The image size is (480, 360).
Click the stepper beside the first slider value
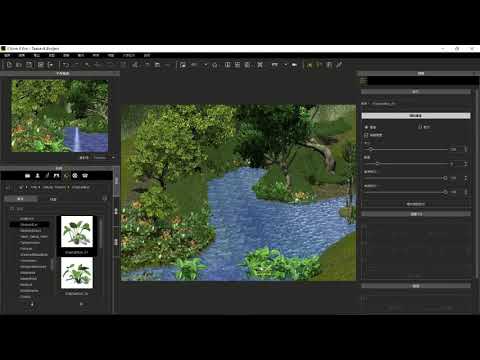coord(466,149)
